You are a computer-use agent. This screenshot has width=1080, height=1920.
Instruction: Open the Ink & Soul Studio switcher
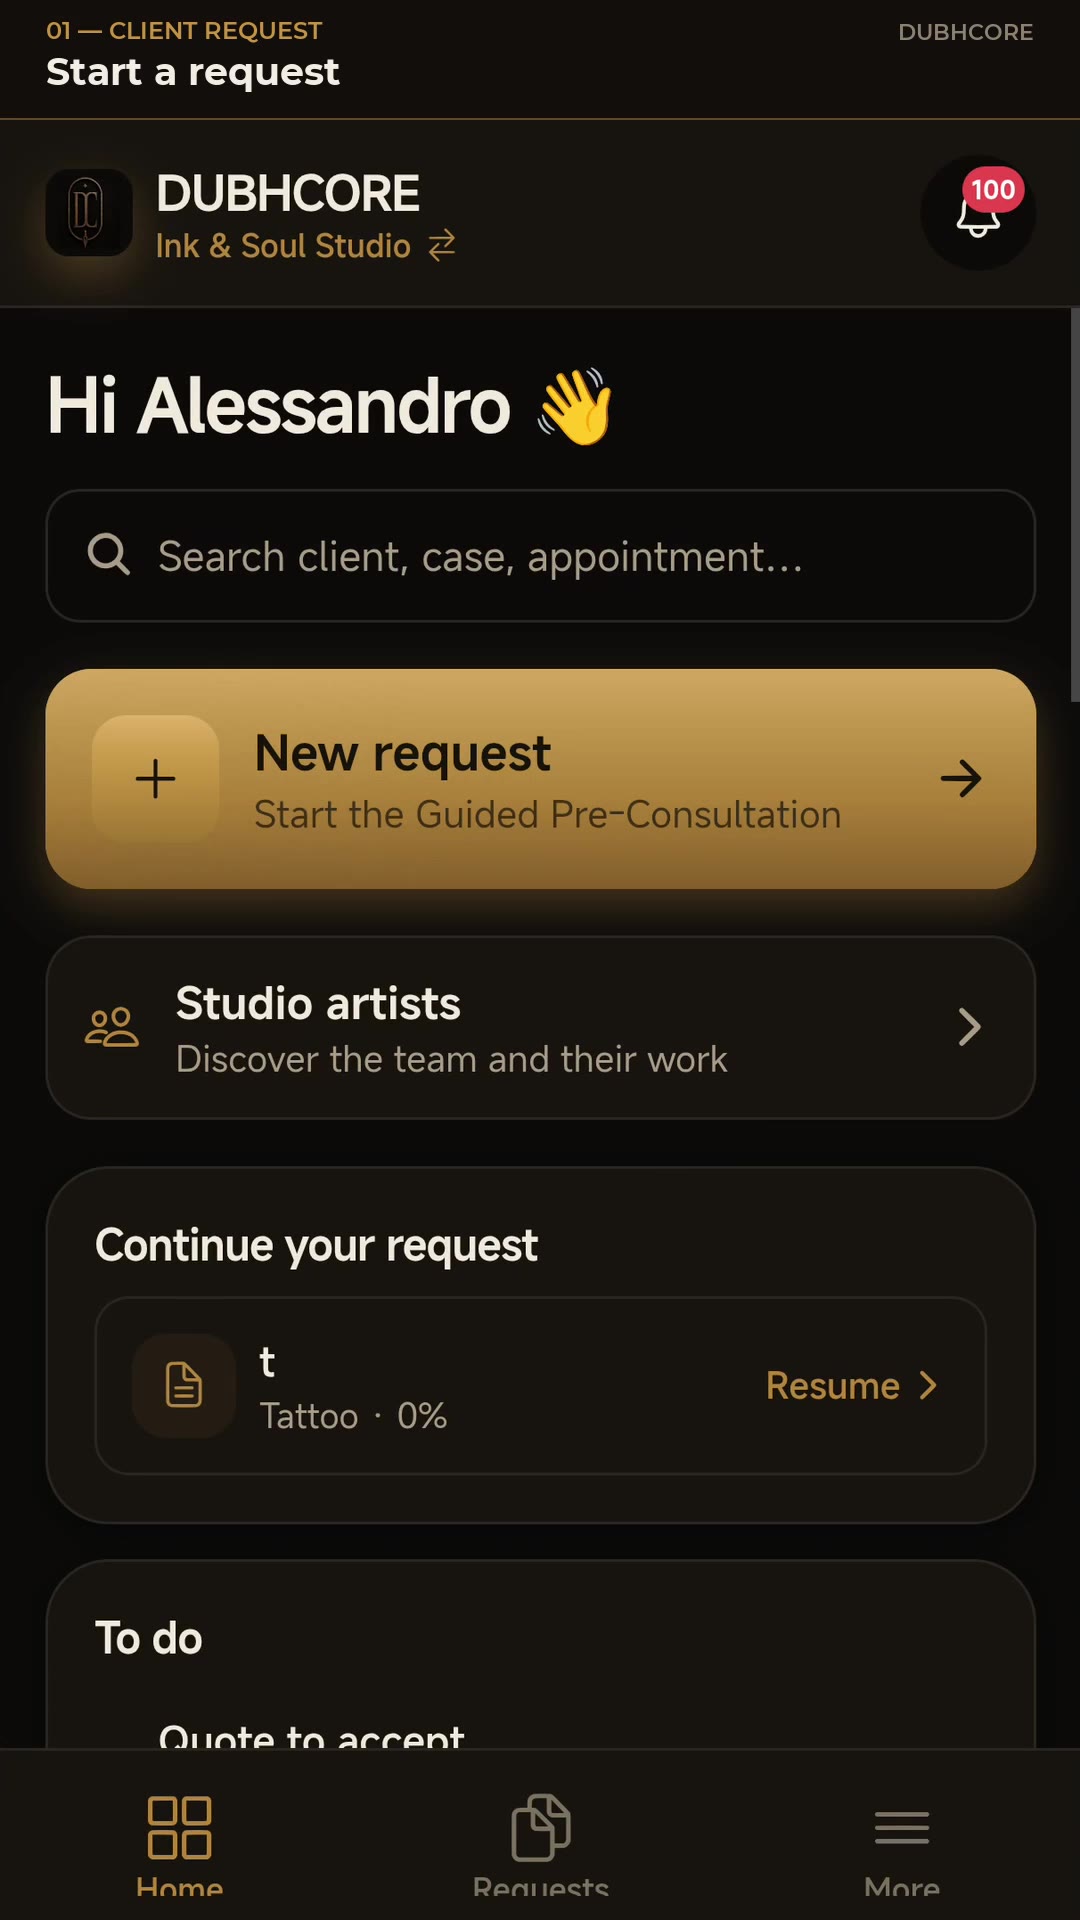(x=306, y=245)
